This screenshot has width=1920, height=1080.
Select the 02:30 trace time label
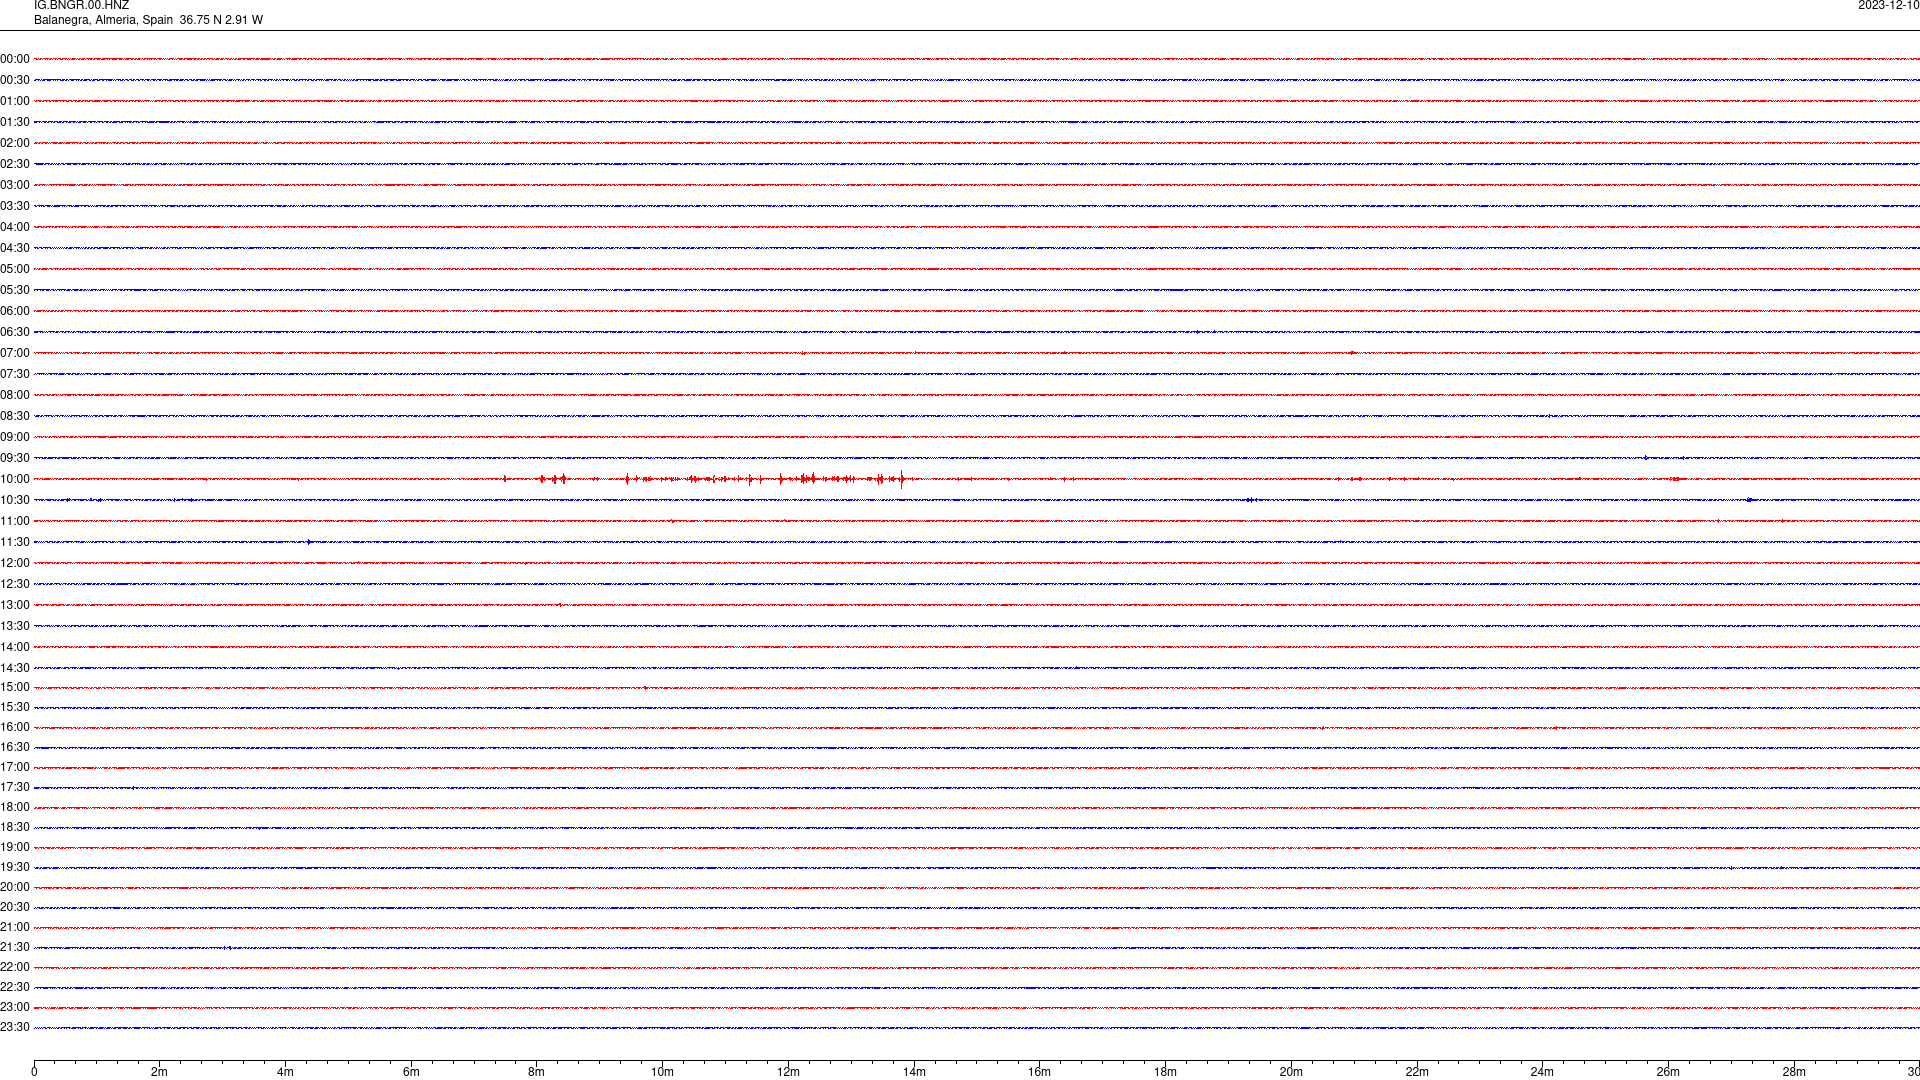pos(15,164)
